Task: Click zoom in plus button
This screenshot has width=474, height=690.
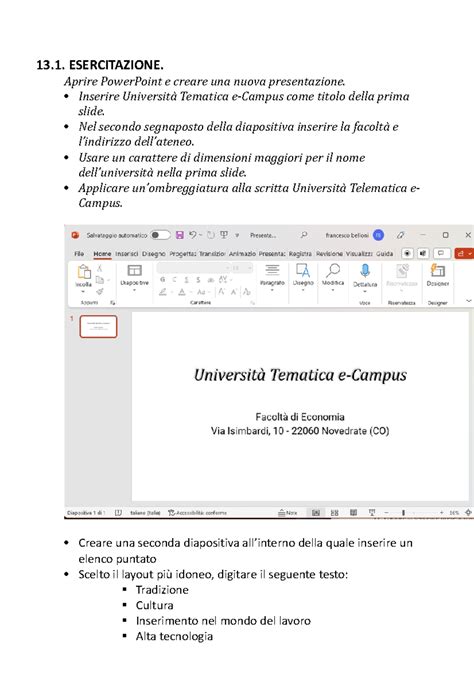Action: click(x=441, y=513)
